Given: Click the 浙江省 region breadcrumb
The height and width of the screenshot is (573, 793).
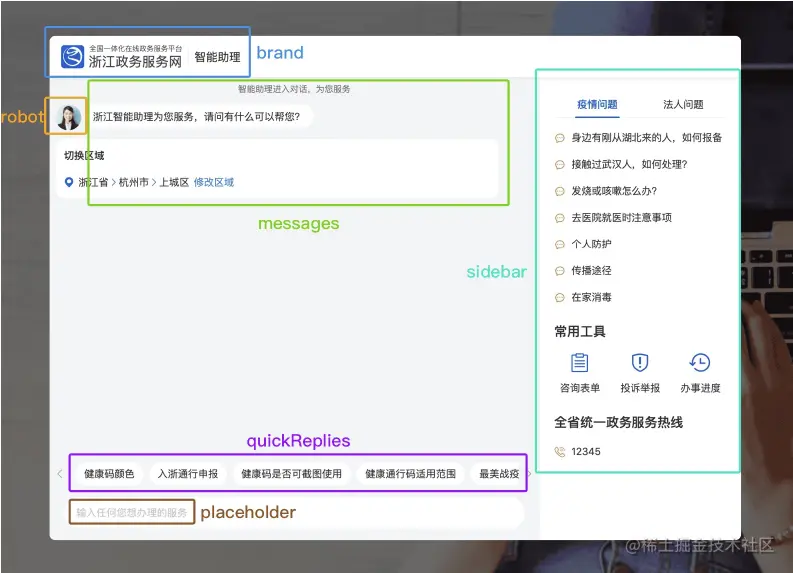Looking at the screenshot, I should tap(93, 182).
